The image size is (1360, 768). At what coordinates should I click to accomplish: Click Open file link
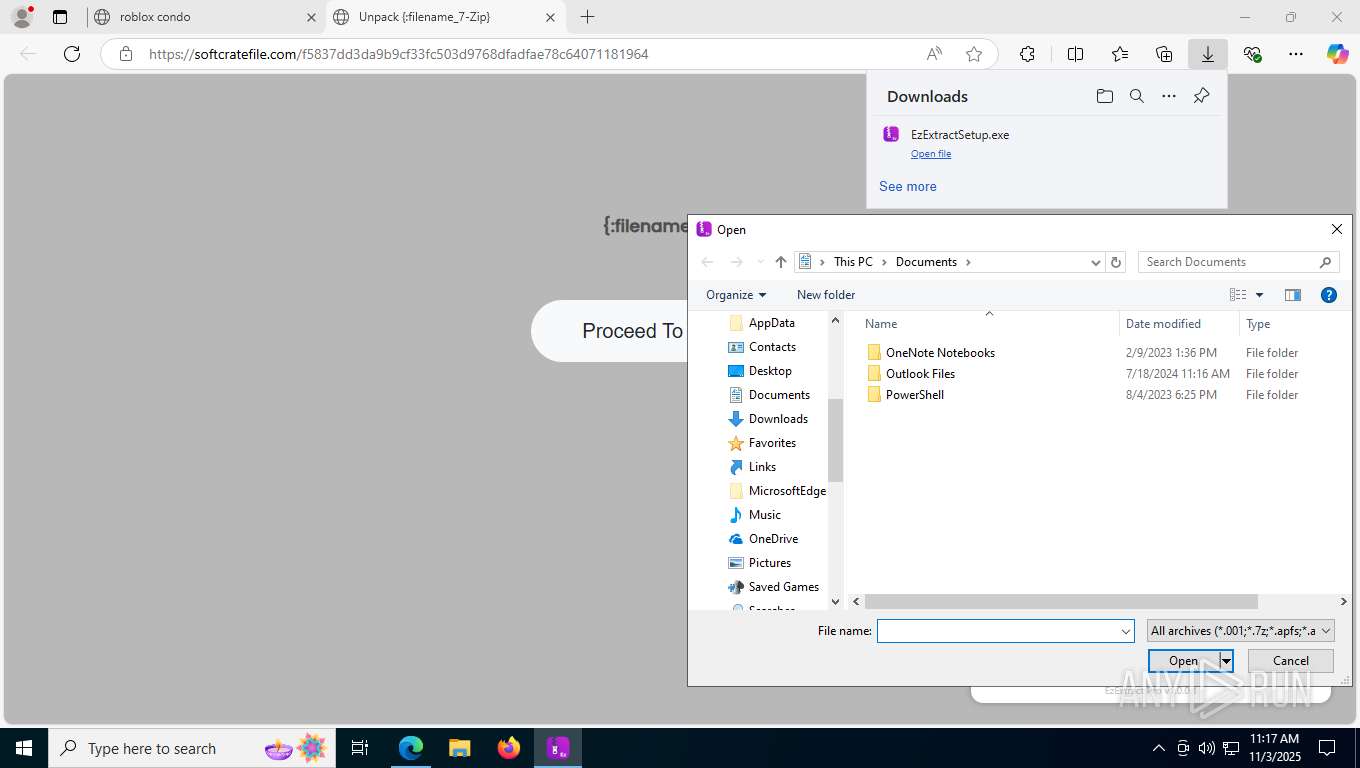coord(931,154)
